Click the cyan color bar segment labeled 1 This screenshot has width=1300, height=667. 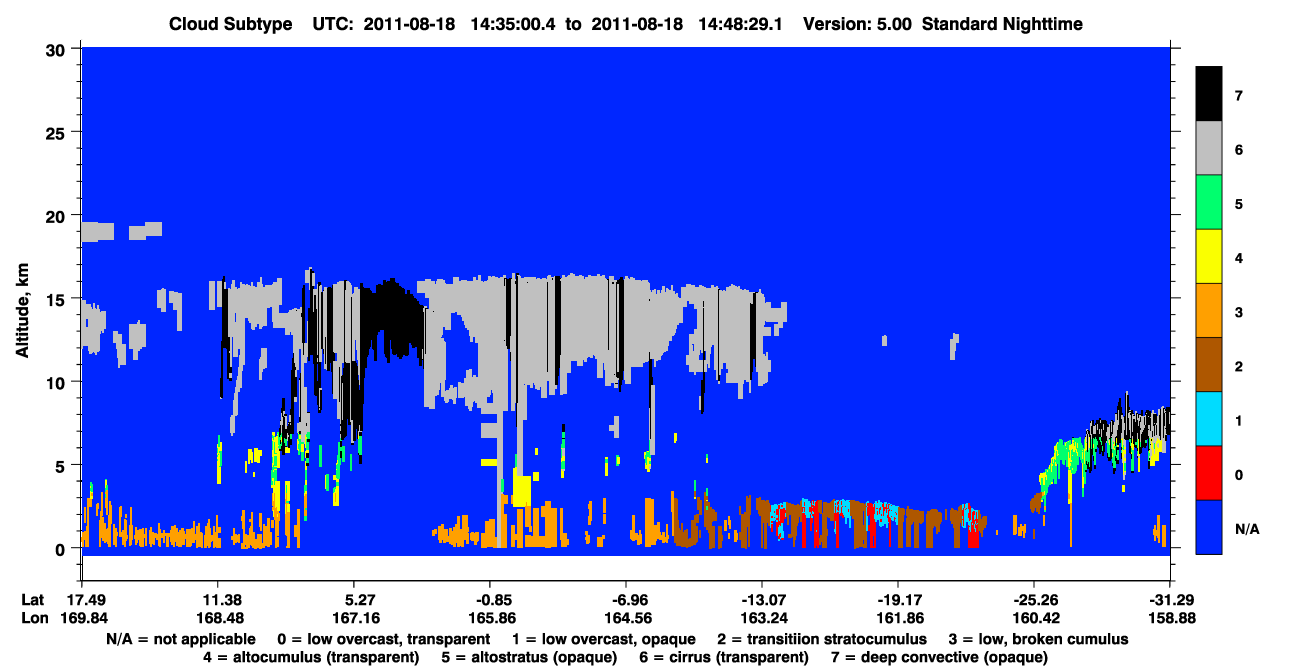(x=1209, y=418)
